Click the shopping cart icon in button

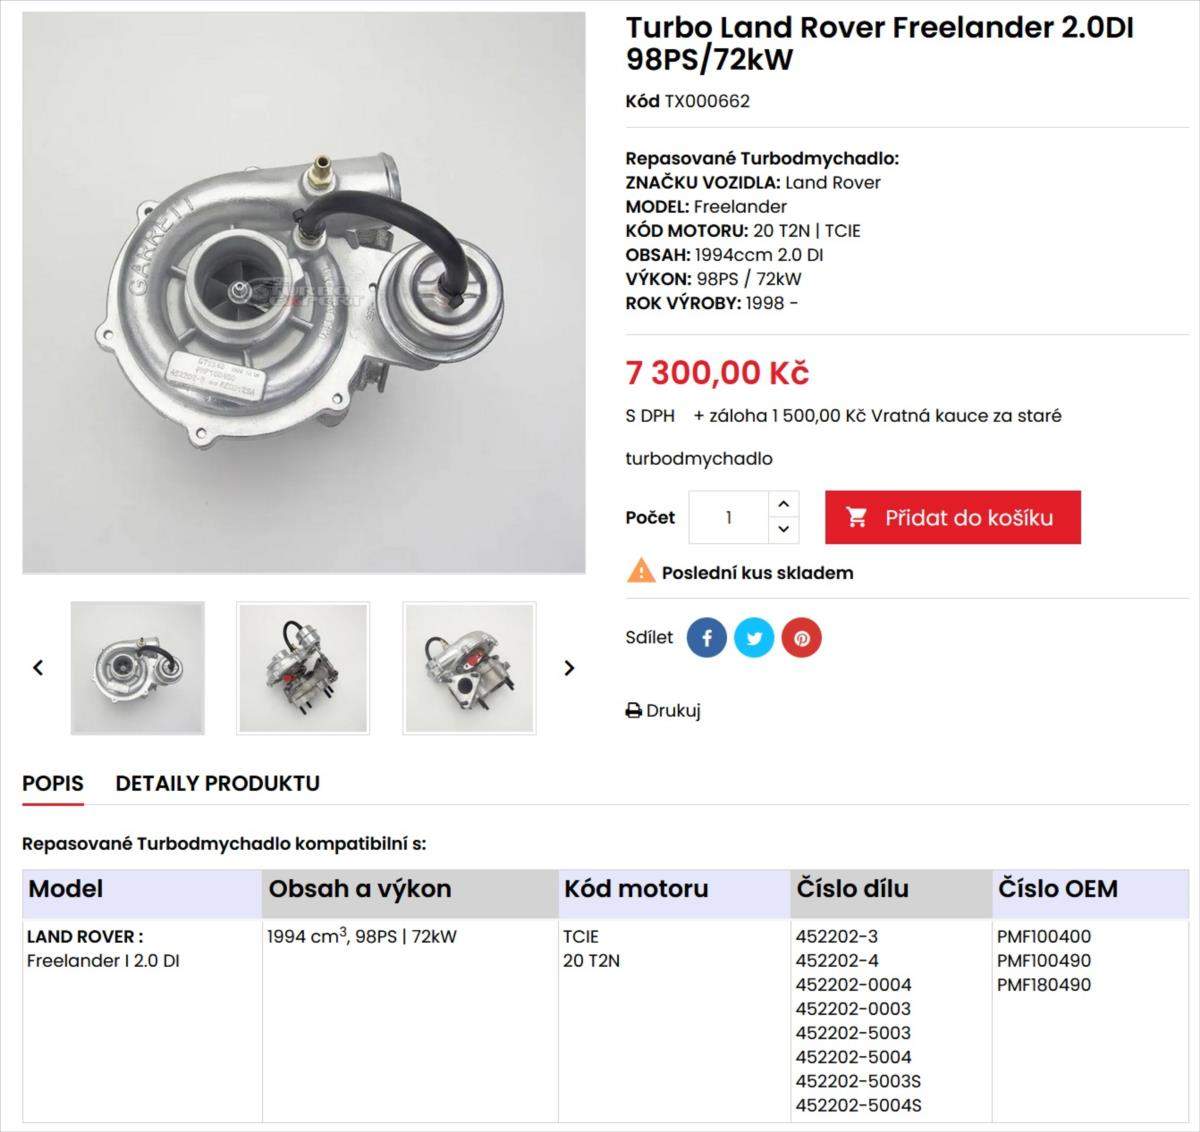(856, 517)
